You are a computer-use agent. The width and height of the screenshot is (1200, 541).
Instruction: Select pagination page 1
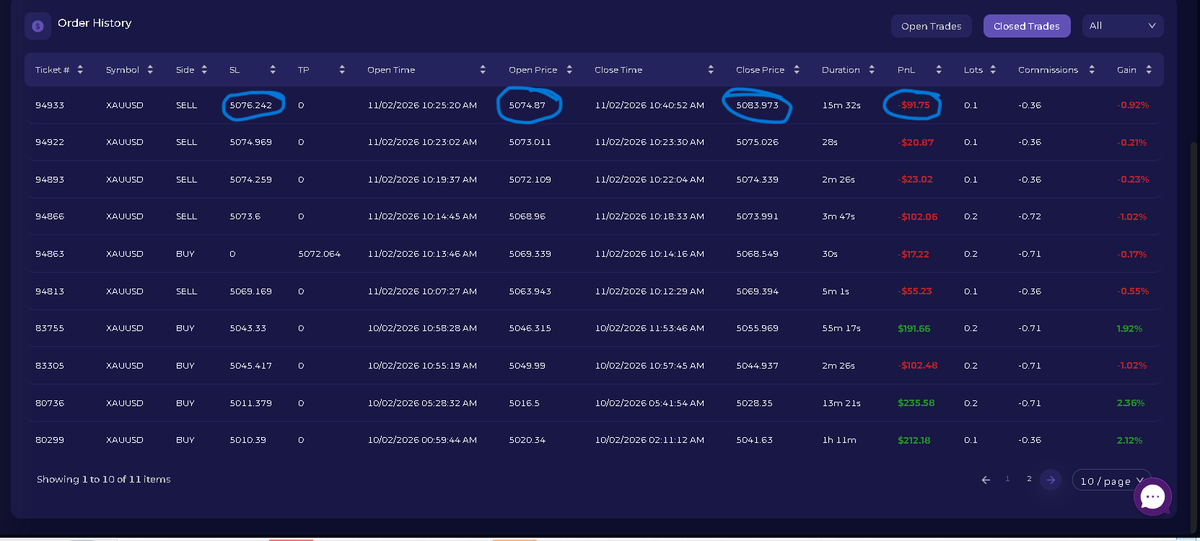pos(1008,480)
